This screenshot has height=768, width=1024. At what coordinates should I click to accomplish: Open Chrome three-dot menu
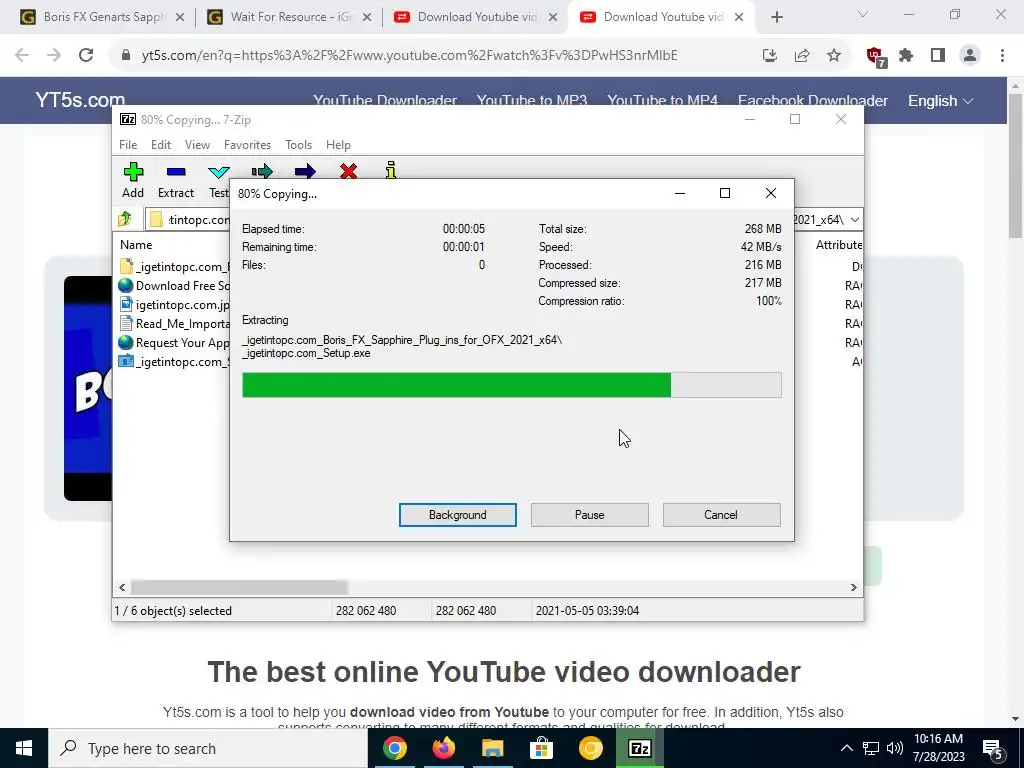1002,56
